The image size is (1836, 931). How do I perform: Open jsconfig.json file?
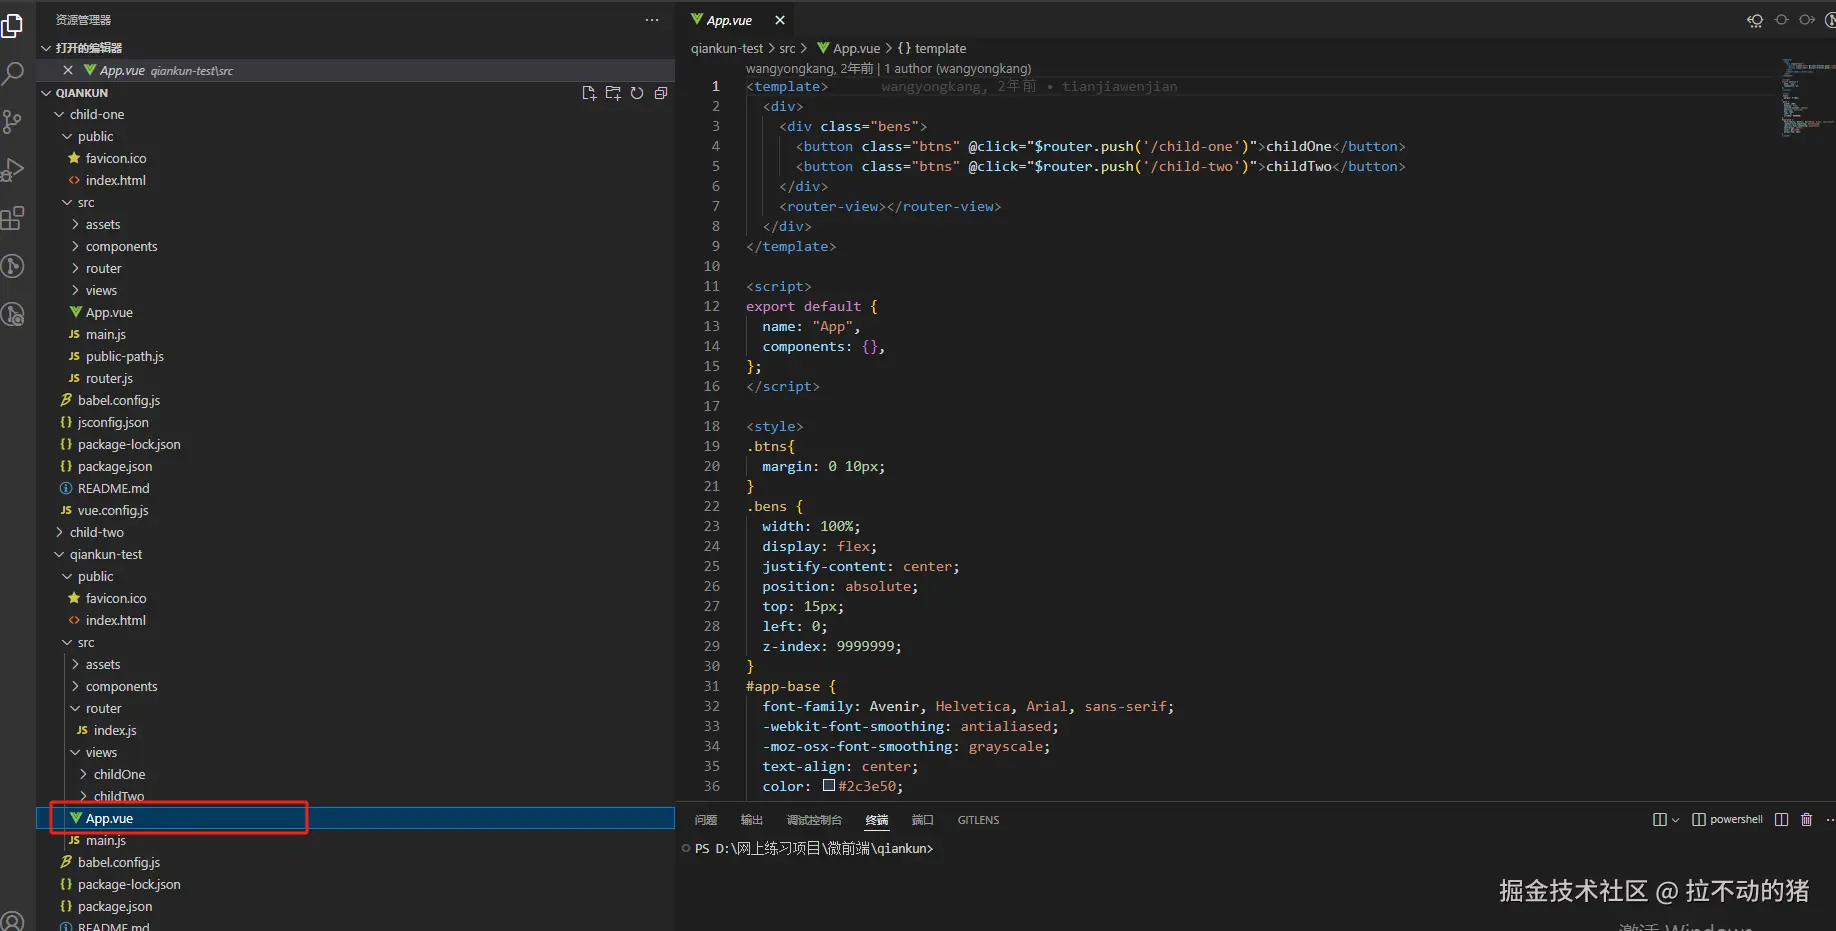[113, 422]
